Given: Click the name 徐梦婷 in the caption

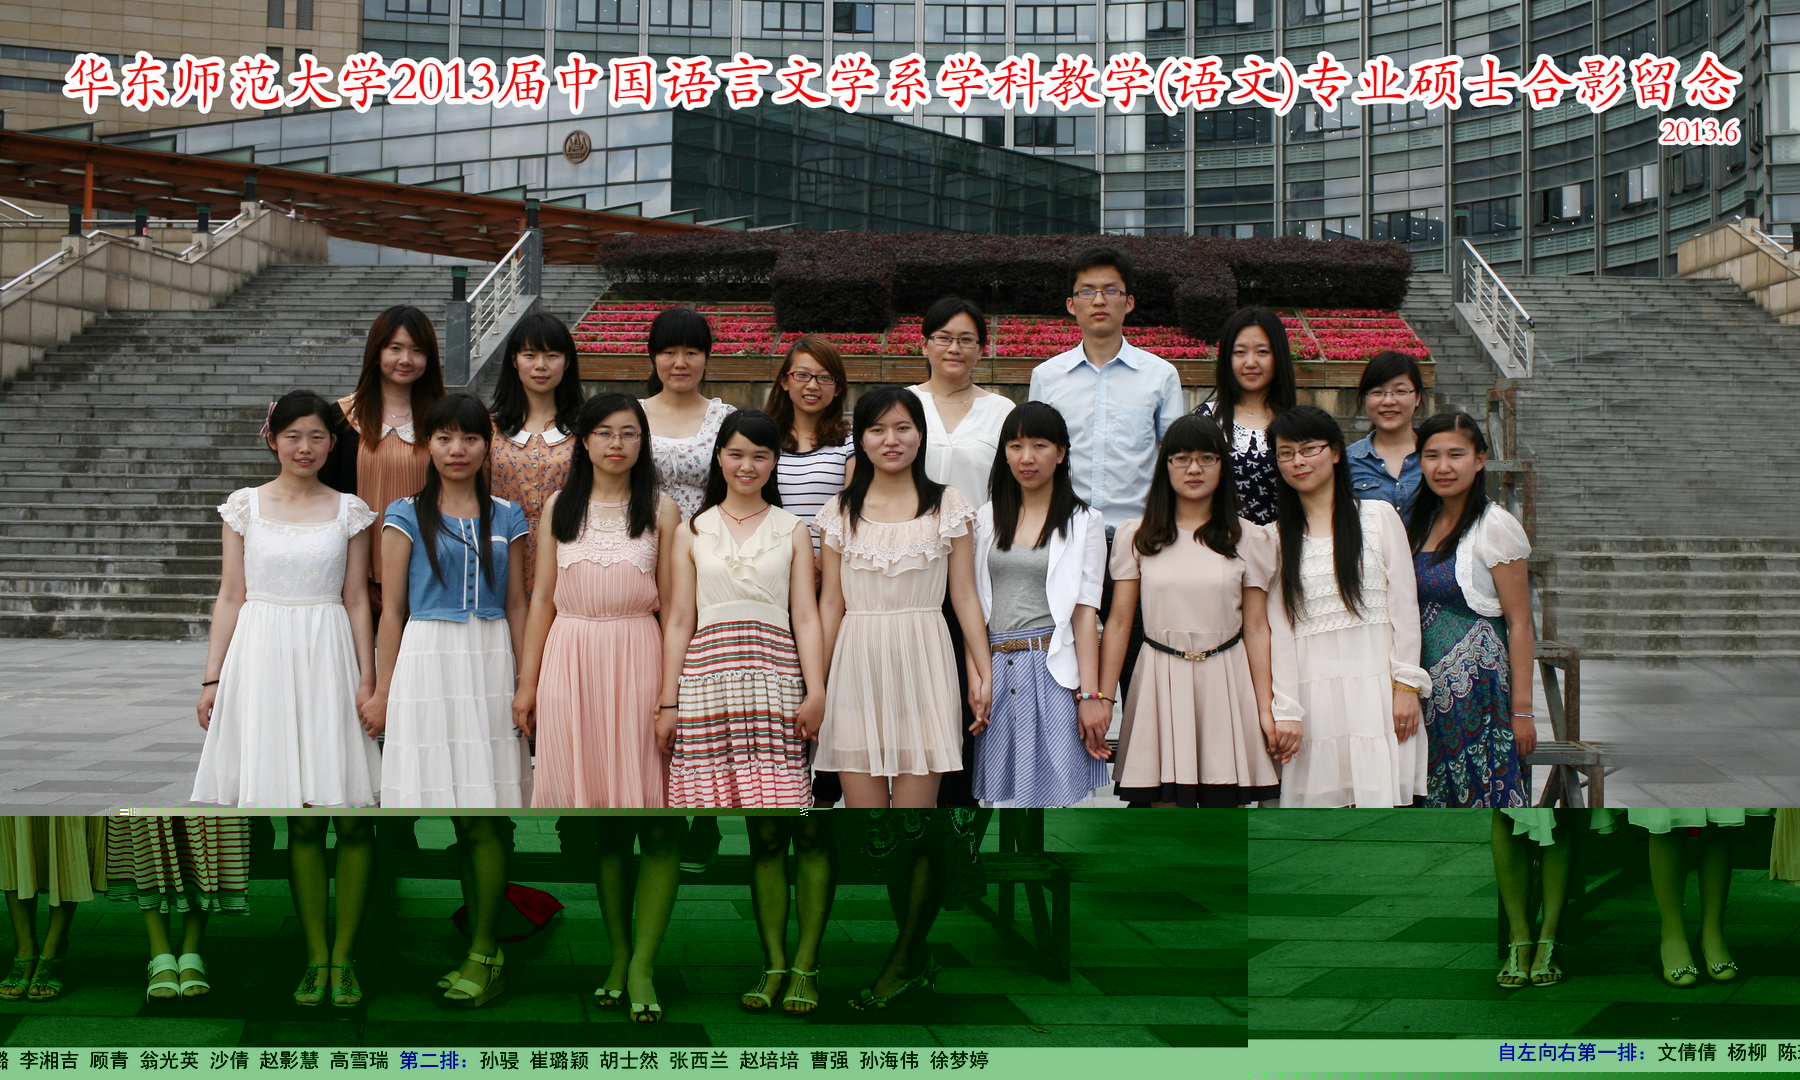Looking at the screenshot, I should point(959,1061).
